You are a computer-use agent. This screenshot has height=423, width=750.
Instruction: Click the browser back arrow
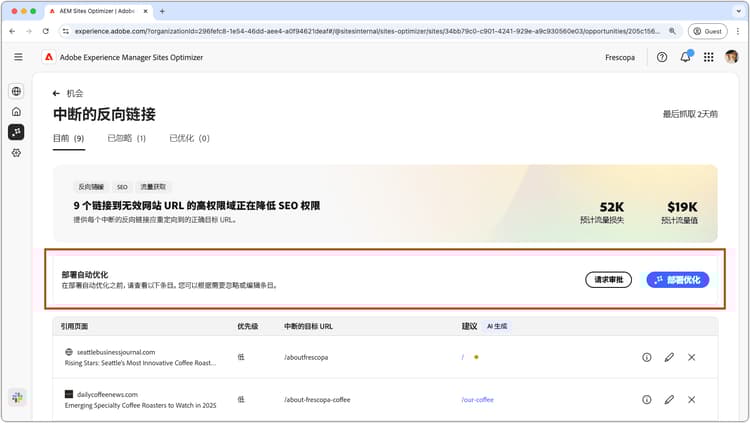pos(12,31)
